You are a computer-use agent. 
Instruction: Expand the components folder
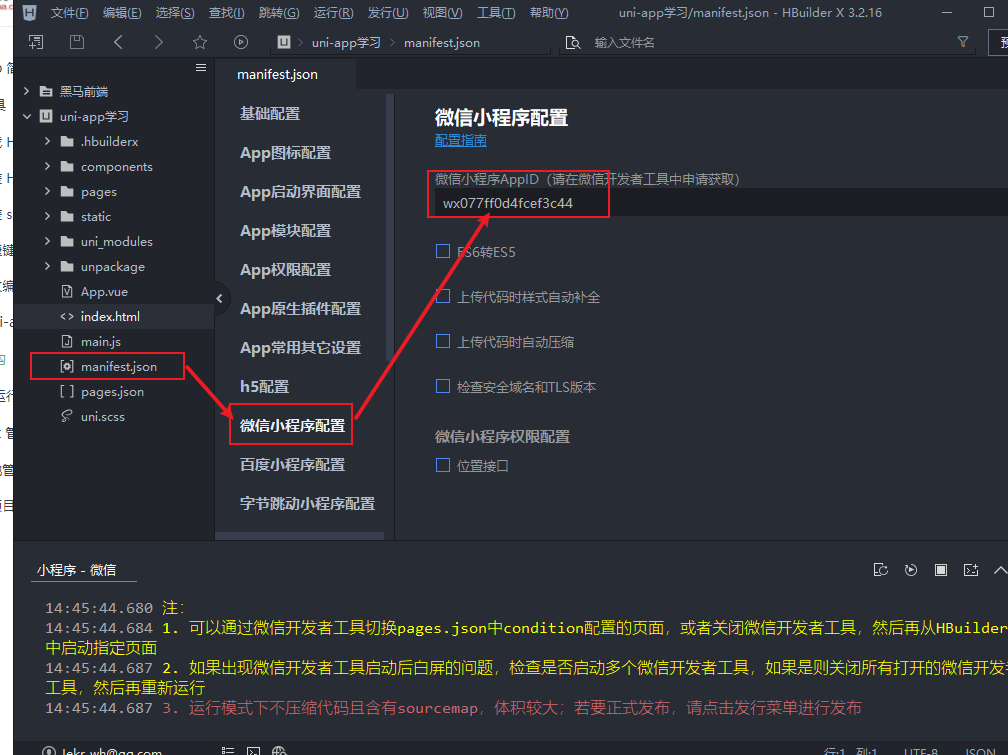[47, 167]
